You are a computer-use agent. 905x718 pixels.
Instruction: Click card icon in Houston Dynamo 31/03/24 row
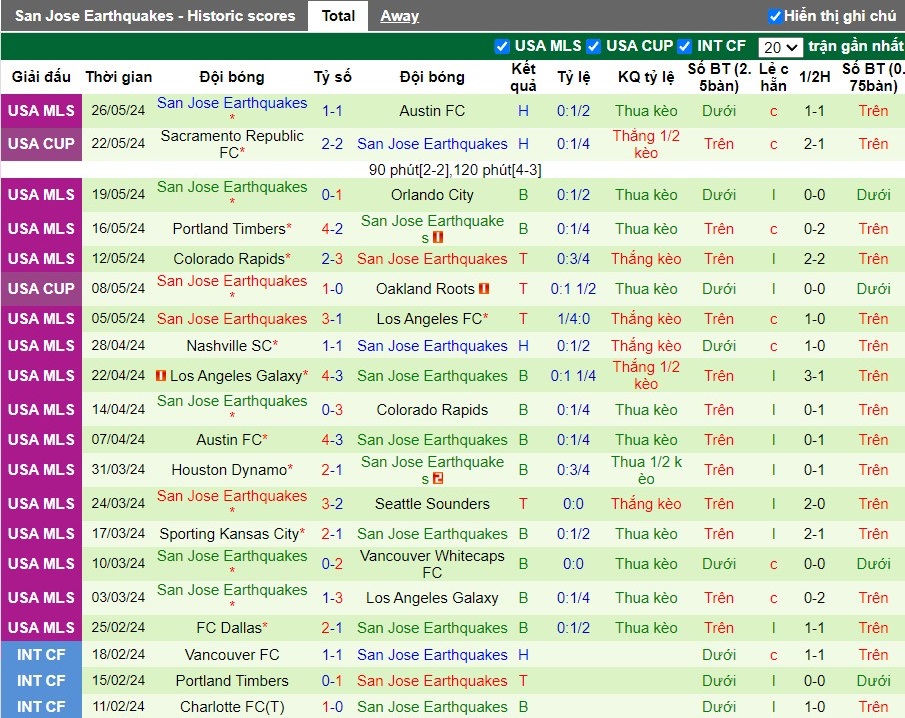click(438, 478)
